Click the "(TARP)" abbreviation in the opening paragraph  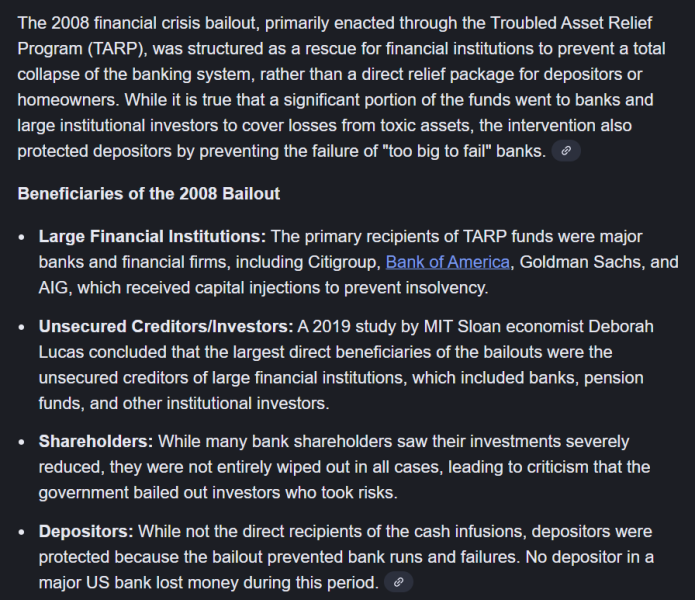coord(113,48)
